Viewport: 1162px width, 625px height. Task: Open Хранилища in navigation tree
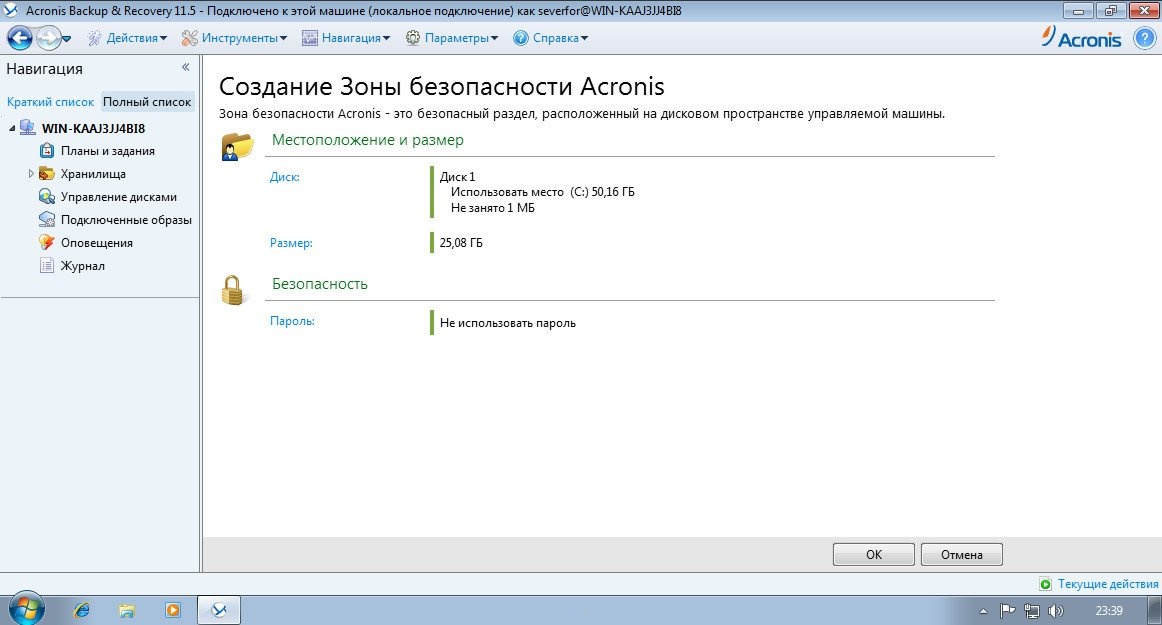pyautogui.click(x=93, y=173)
